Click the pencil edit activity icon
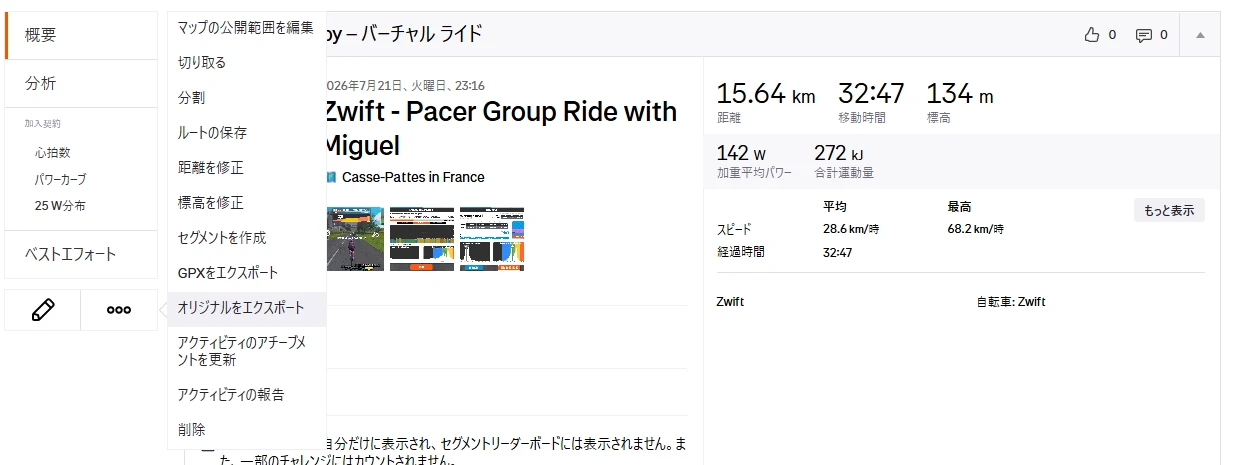This screenshot has width=1240, height=465. pos(43,310)
